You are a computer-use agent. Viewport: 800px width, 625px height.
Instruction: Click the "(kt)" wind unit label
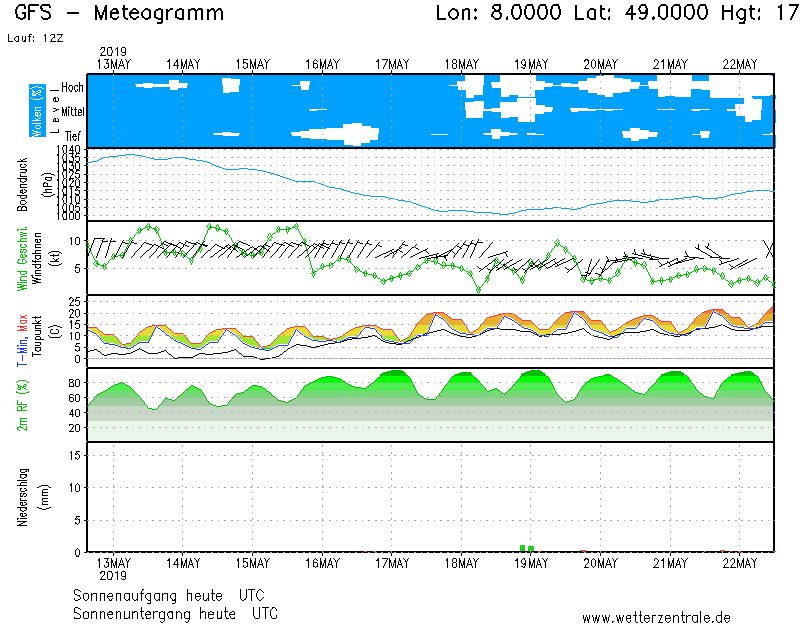[55, 259]
